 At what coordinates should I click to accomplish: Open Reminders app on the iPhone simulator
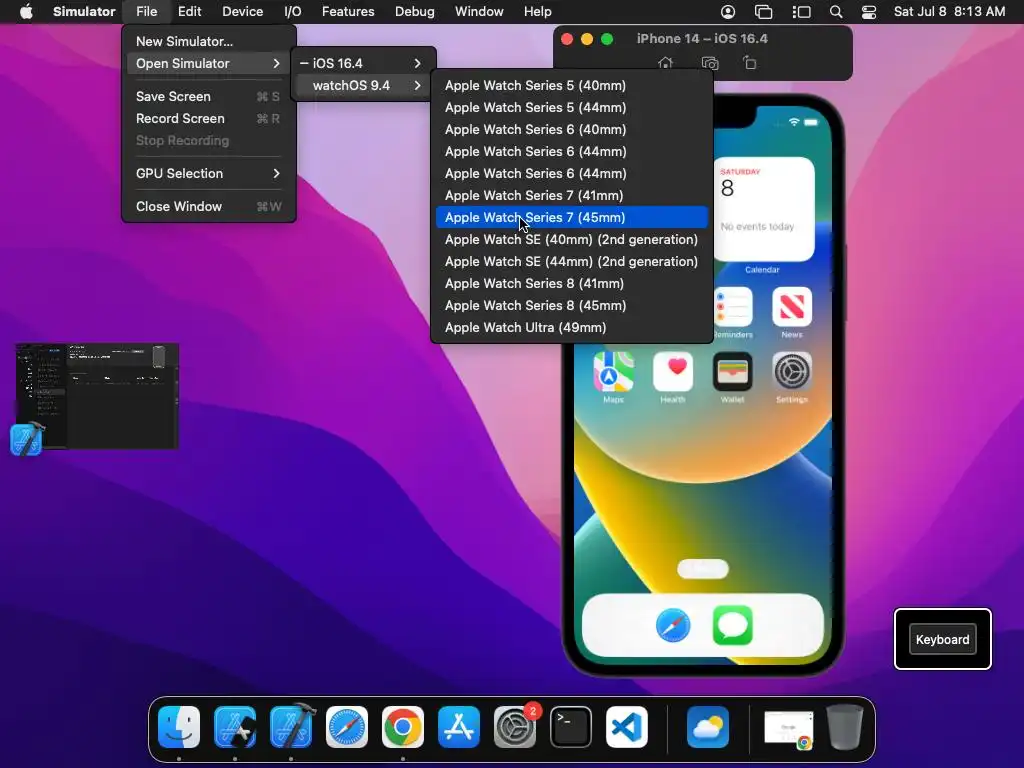click(x=733, y=306)
